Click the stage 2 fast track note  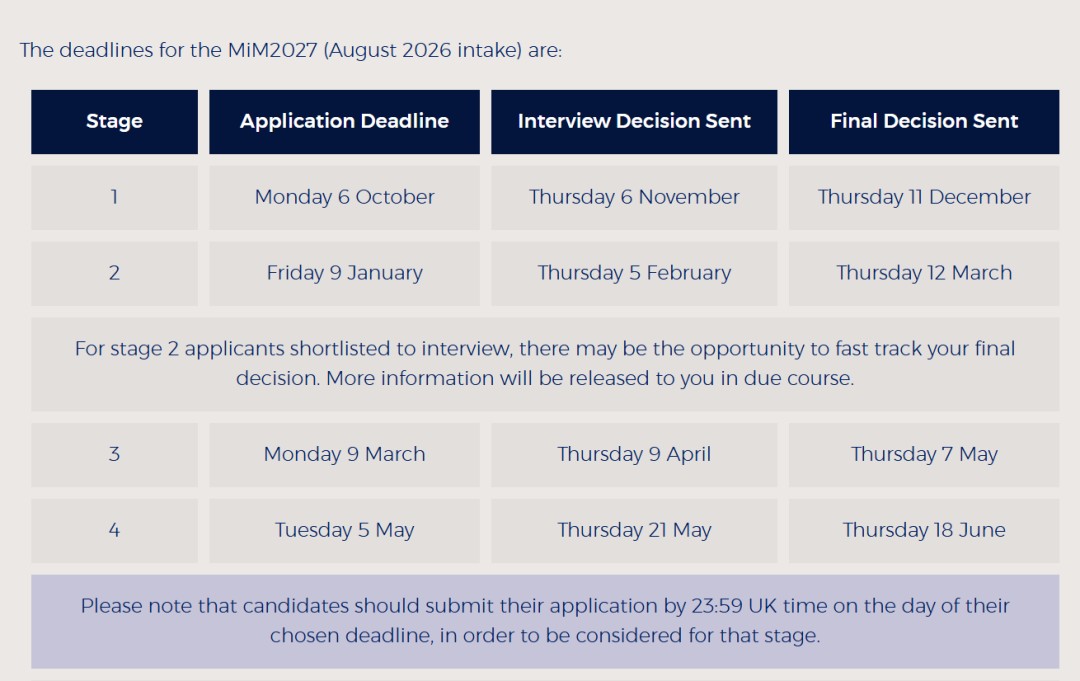(x=545, y=364)
